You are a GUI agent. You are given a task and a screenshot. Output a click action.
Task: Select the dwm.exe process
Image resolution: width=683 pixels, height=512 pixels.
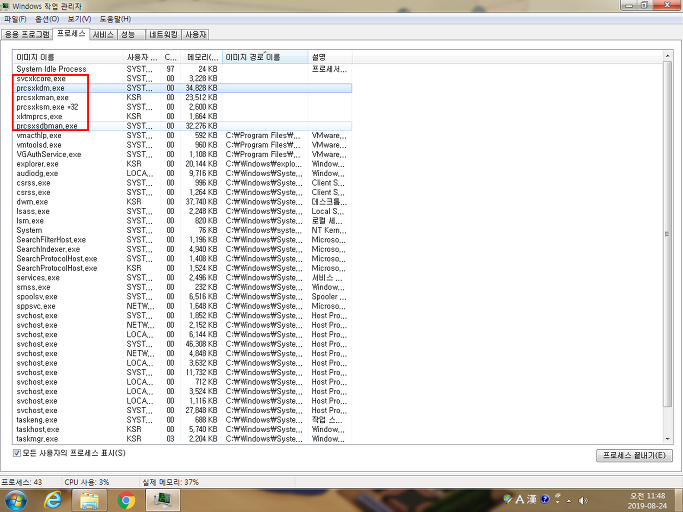182,202
